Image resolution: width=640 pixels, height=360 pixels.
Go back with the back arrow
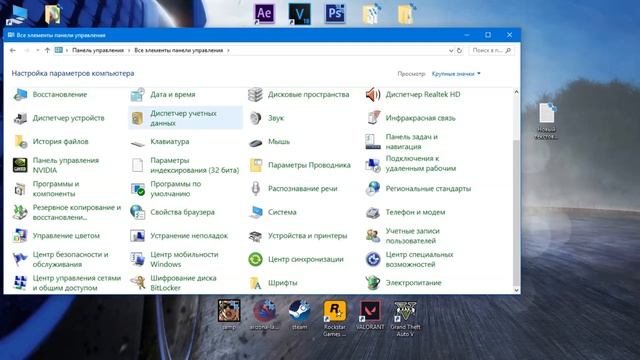tap(13, 50)
